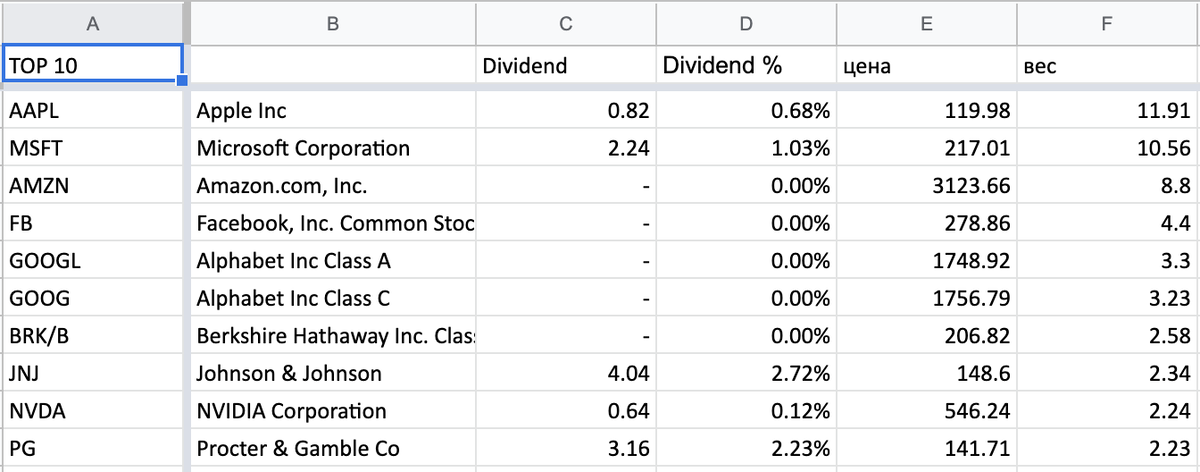The image size is (1200, 472).
Task: Click the Apple Inc cell
Action: (332, 111)
